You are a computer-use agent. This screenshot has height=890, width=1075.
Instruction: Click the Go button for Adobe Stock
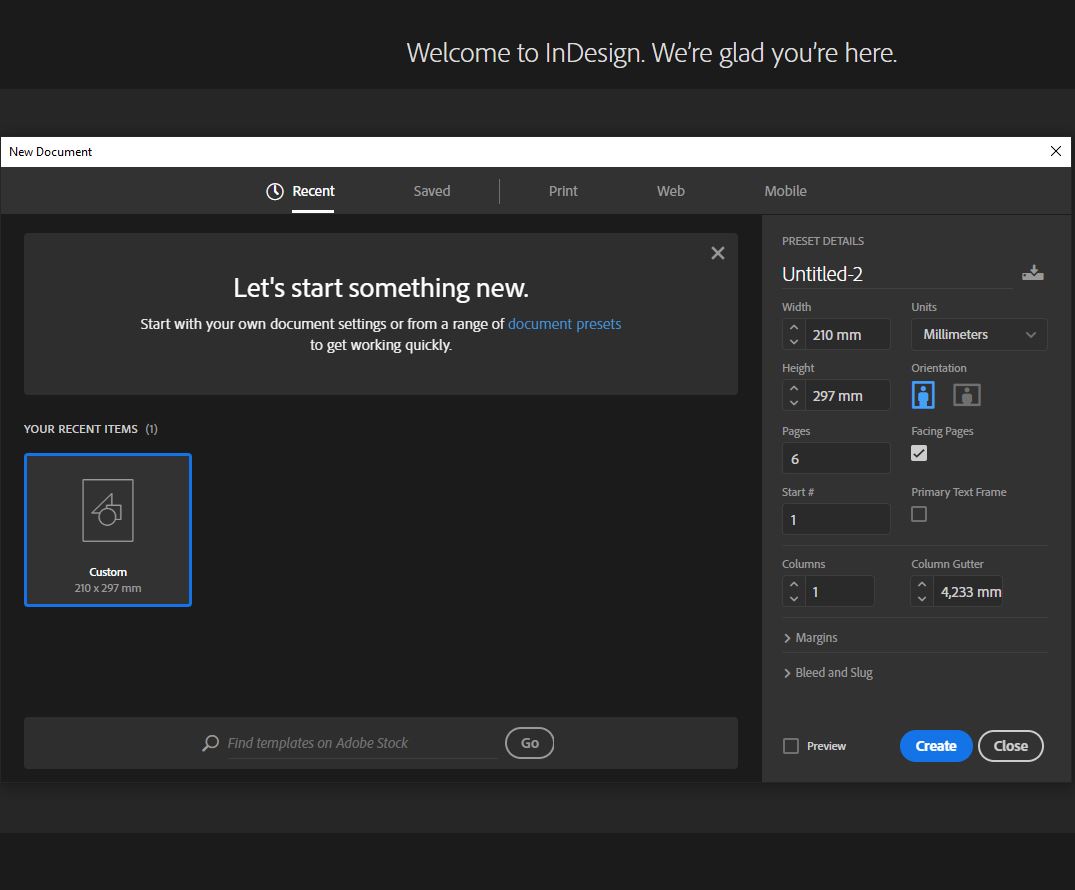click(529, 743)
